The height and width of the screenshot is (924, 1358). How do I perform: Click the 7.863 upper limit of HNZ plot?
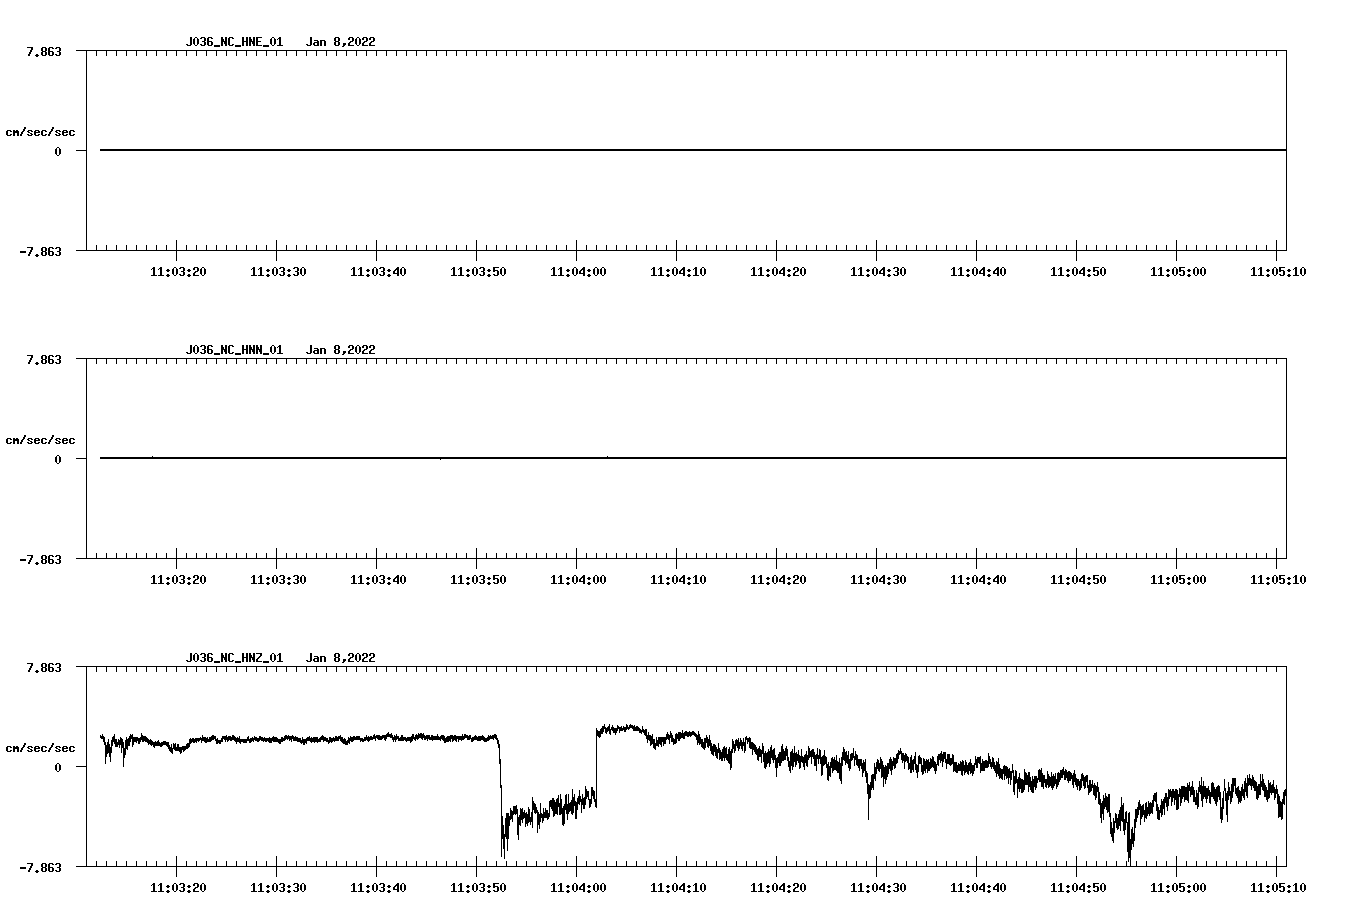43,667
